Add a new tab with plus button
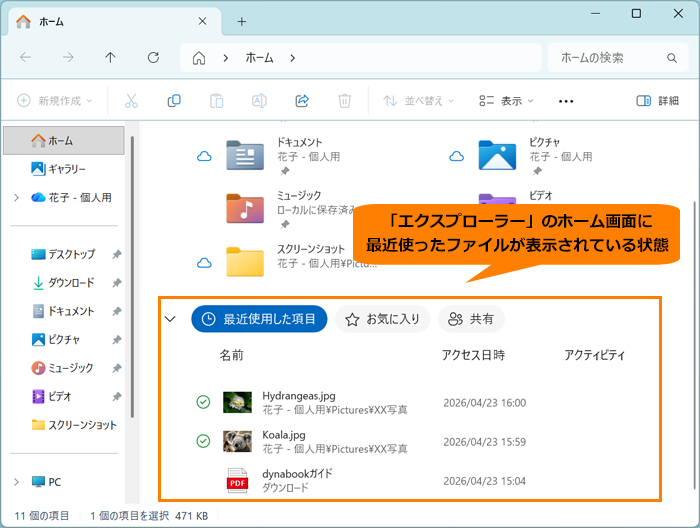This screenshot has width=700, height=528. pyautogui.click(x=242, y=21)
